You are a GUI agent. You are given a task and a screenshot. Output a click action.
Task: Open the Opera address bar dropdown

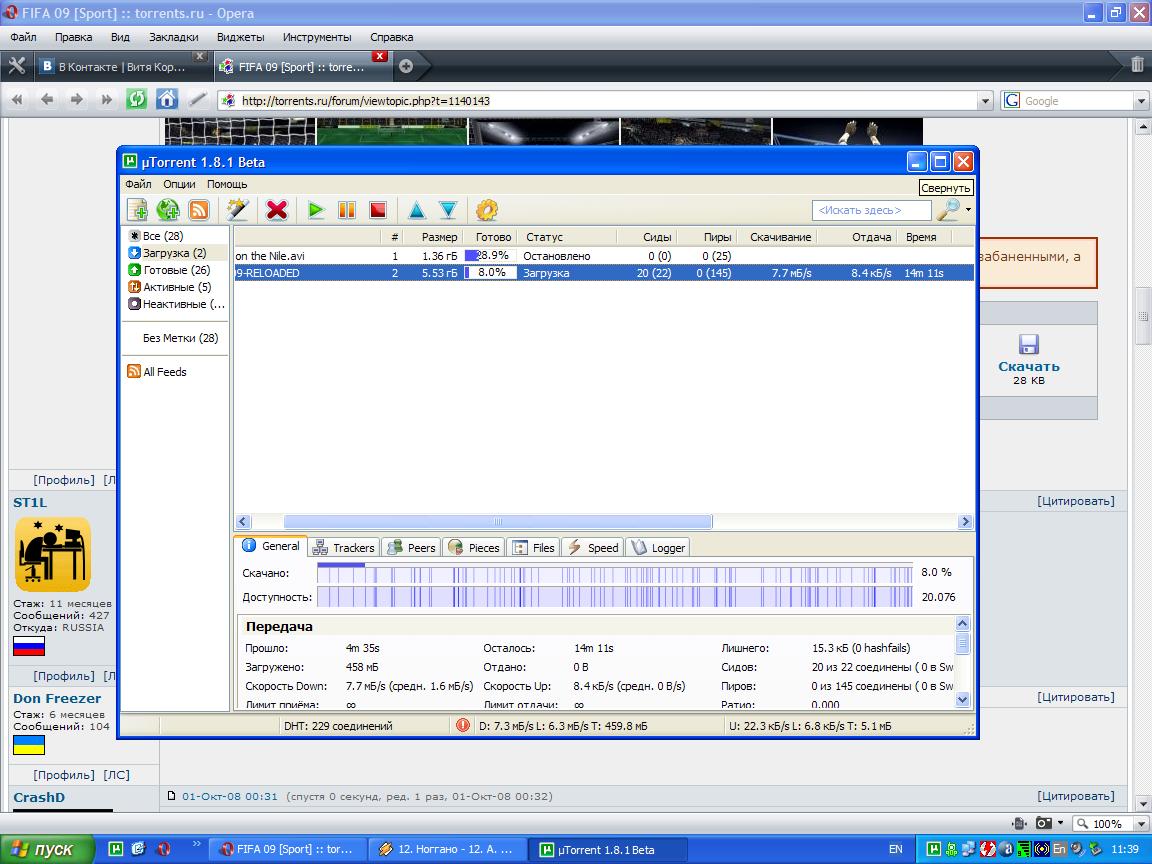pyautogui.click(x=985, y=101)
